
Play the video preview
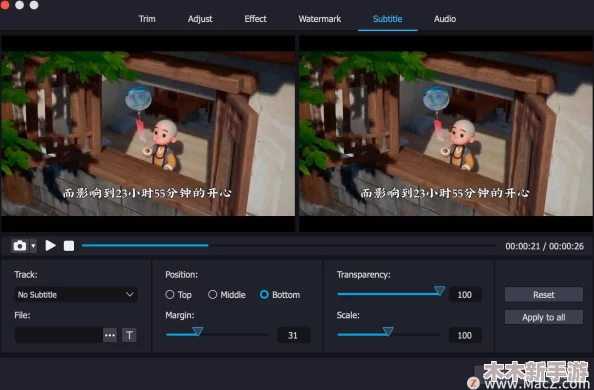[x=50, y=246]
